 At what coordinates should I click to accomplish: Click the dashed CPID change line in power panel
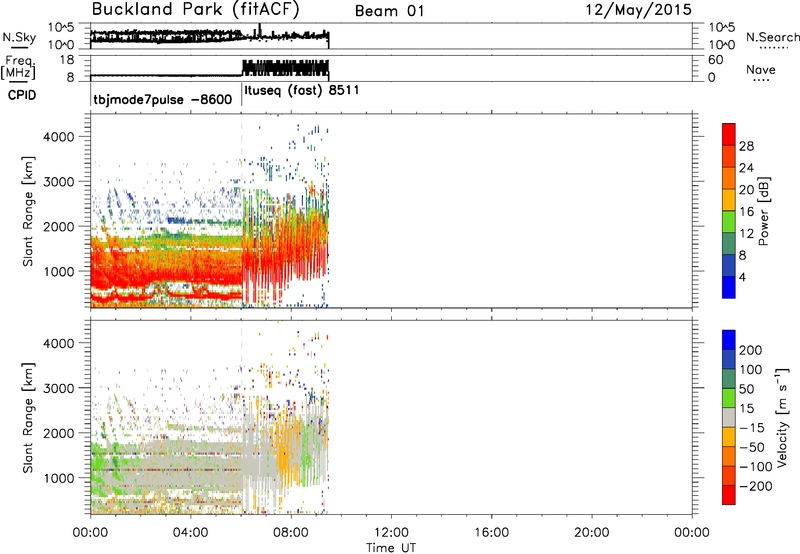tap(242, 210)
